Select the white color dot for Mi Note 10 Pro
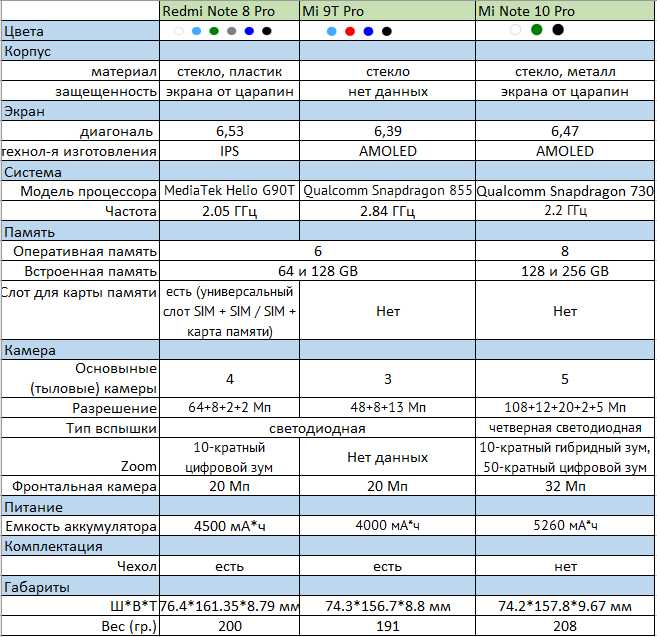657x637 pixels. tap(516, 30)
